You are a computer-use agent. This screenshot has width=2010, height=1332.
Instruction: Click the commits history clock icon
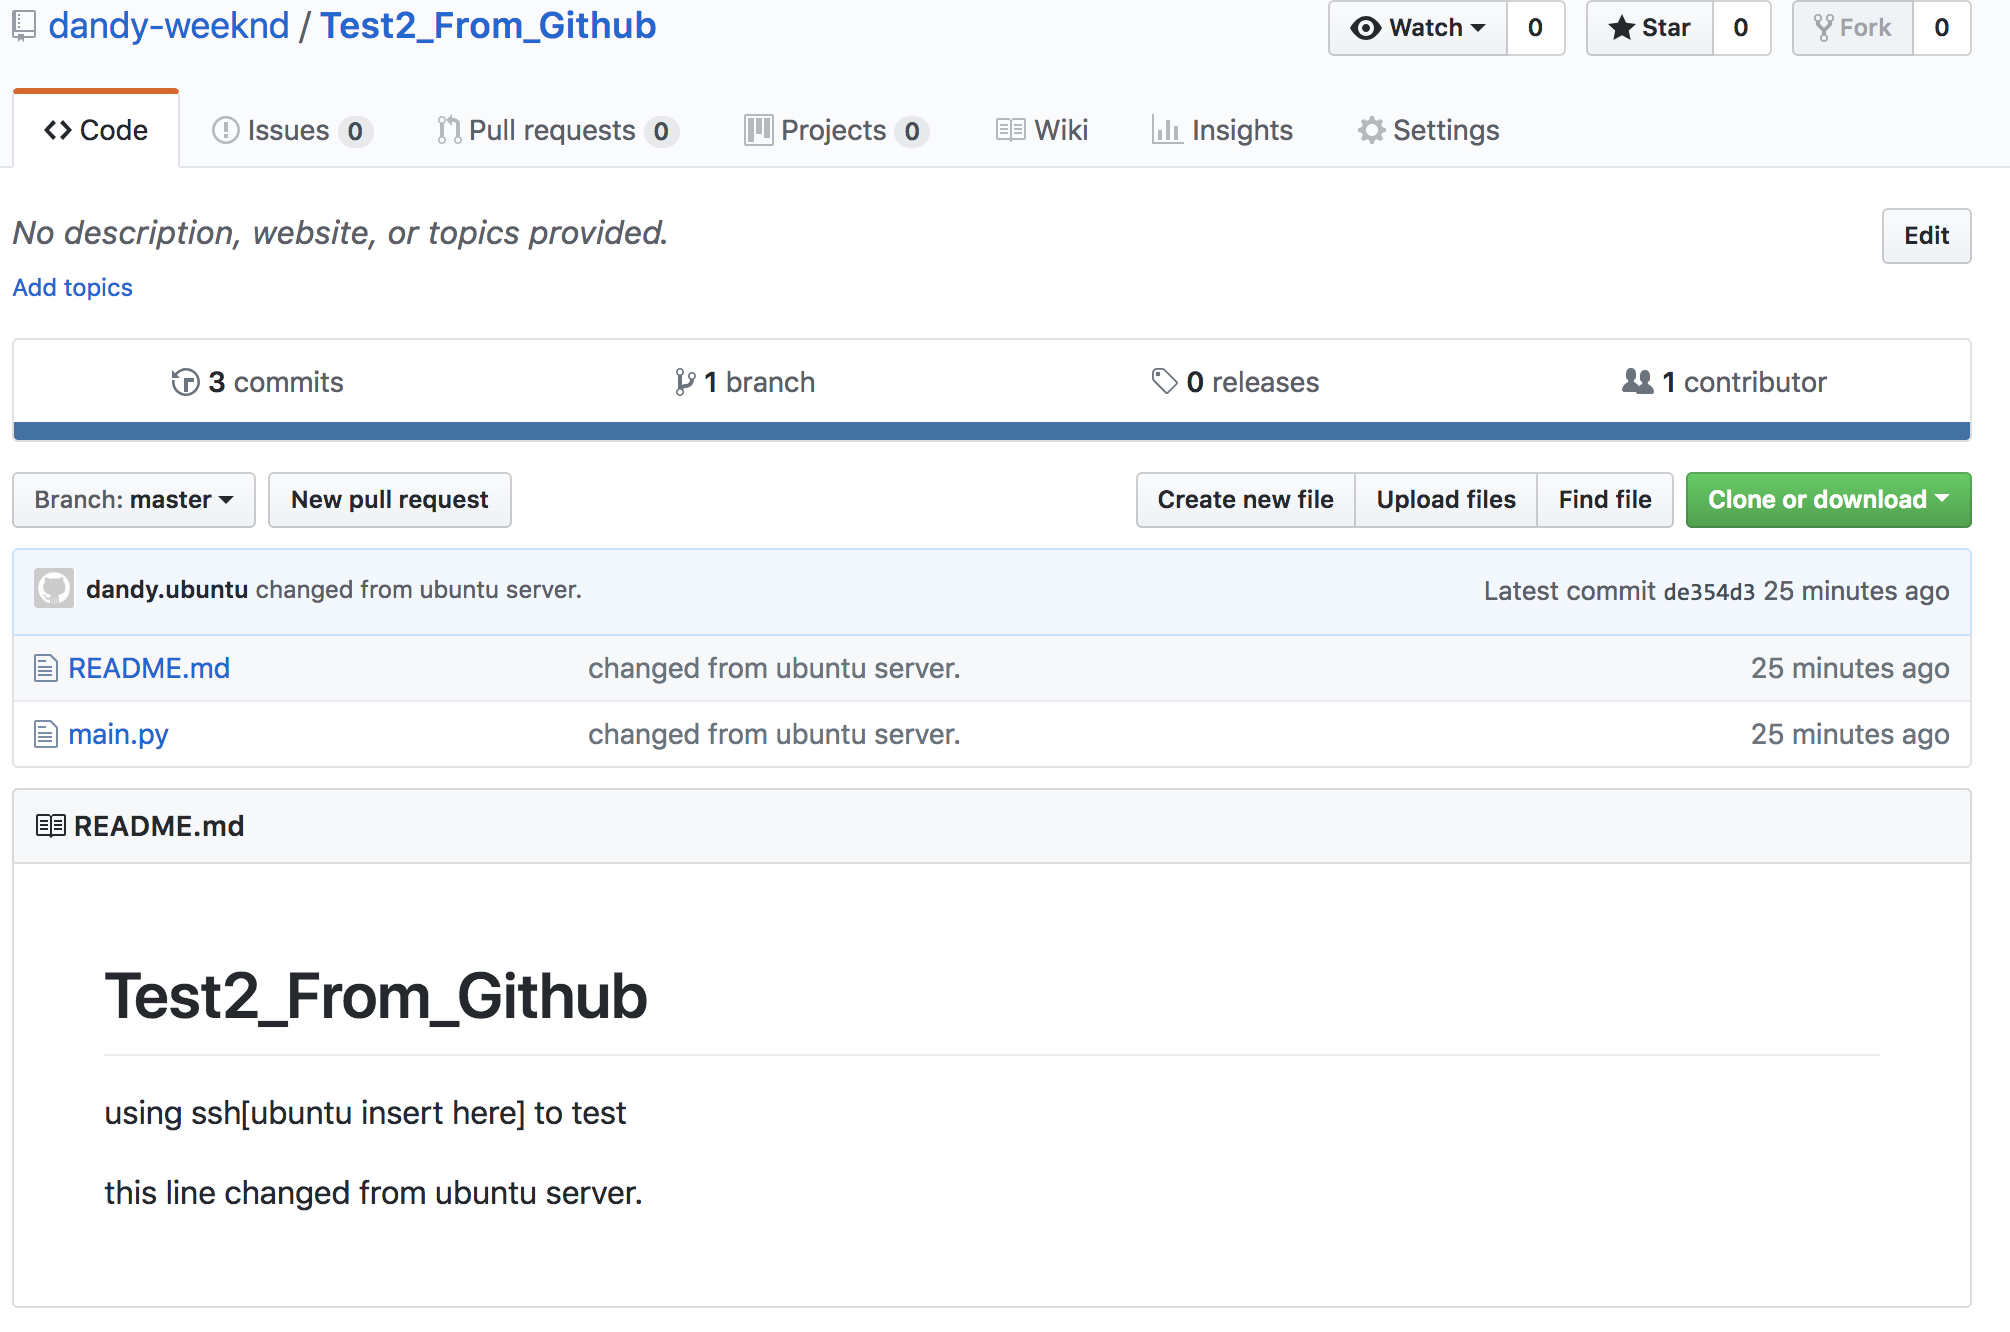[x=185, y=382]
